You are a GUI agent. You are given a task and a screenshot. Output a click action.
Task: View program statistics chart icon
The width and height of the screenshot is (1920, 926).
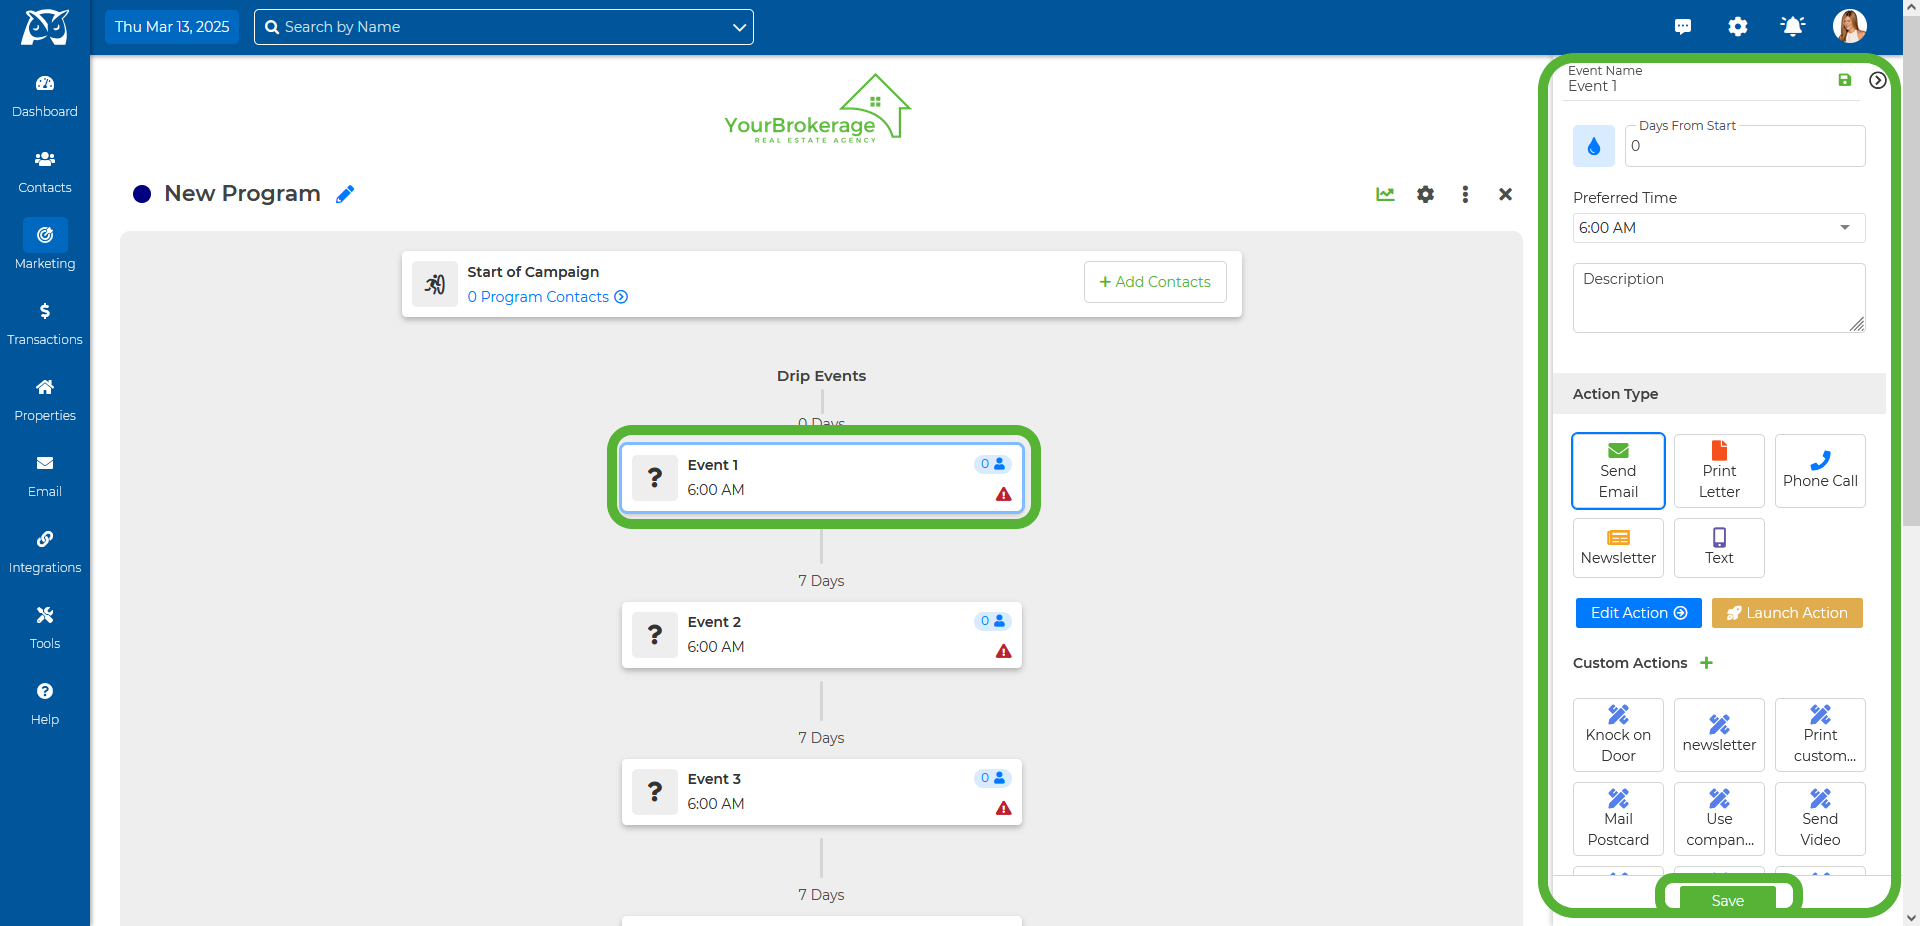click(1385, 194)
